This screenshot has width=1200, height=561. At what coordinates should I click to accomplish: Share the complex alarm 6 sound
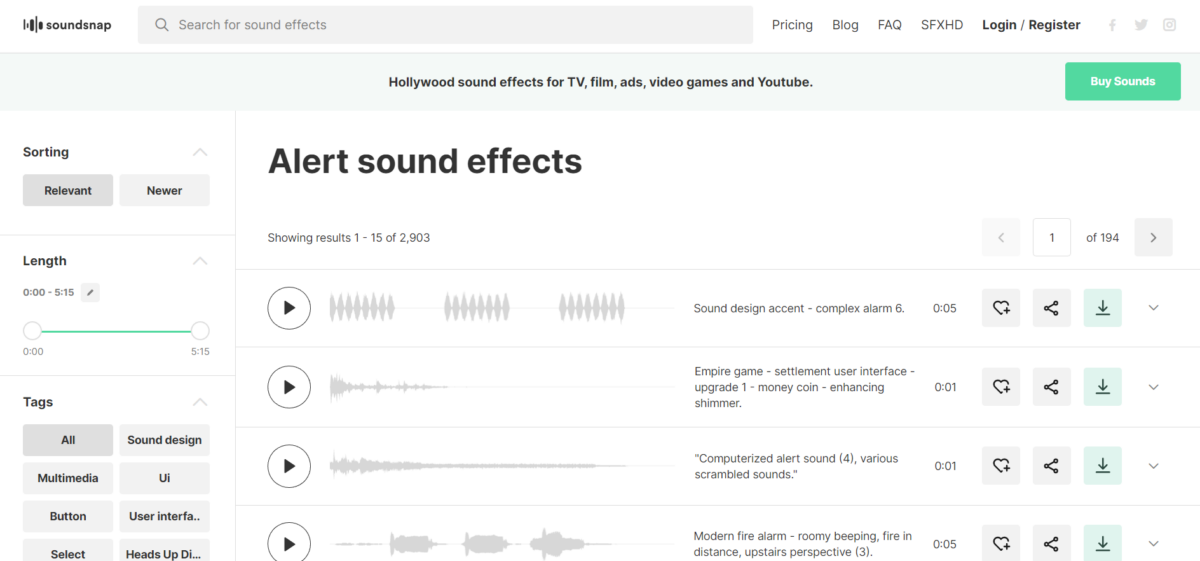pos(1051,308)
